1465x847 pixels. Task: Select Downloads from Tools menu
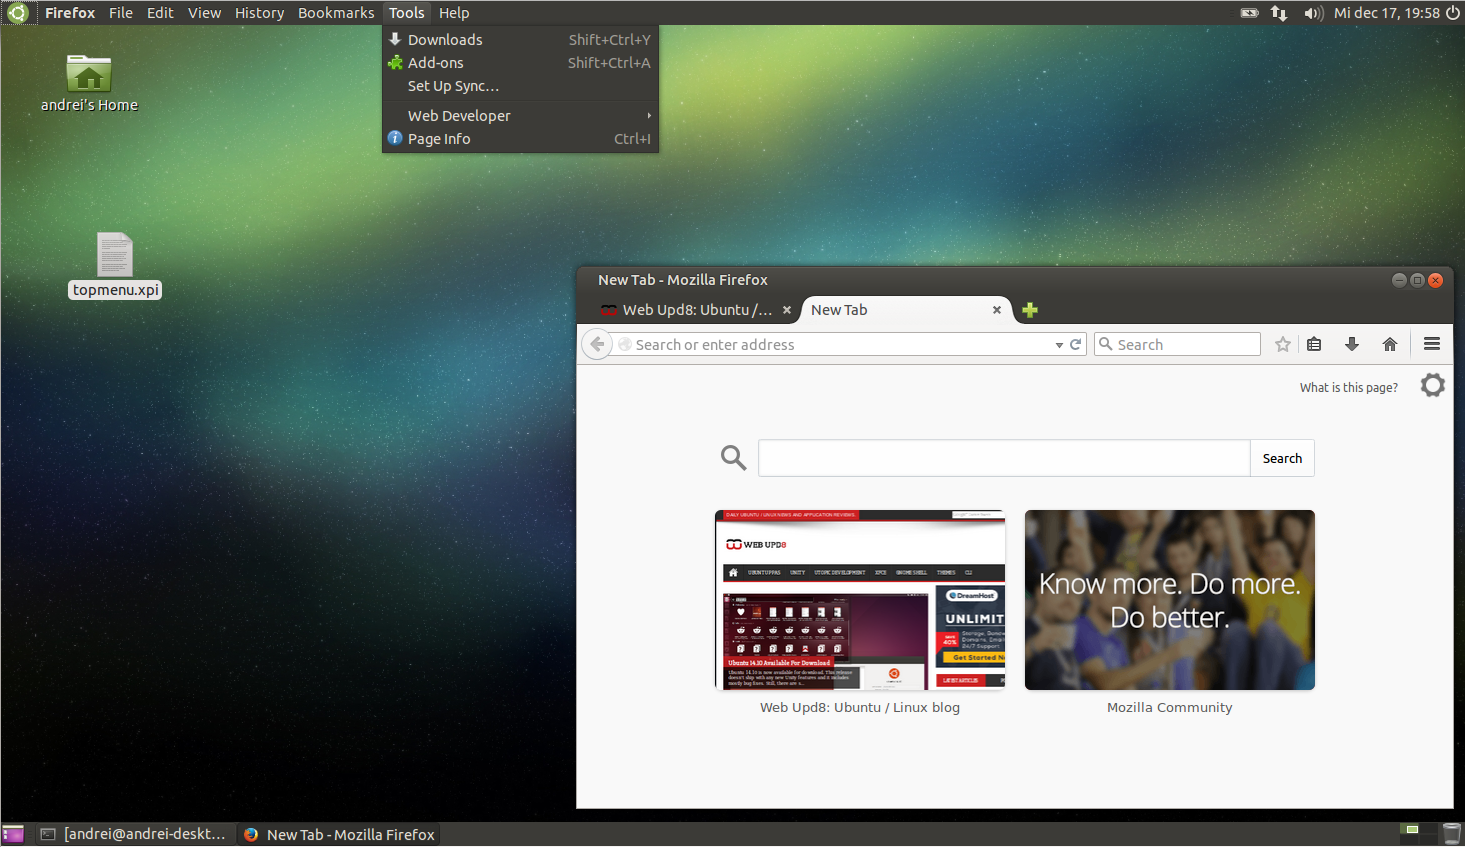(x=520, y=39)
